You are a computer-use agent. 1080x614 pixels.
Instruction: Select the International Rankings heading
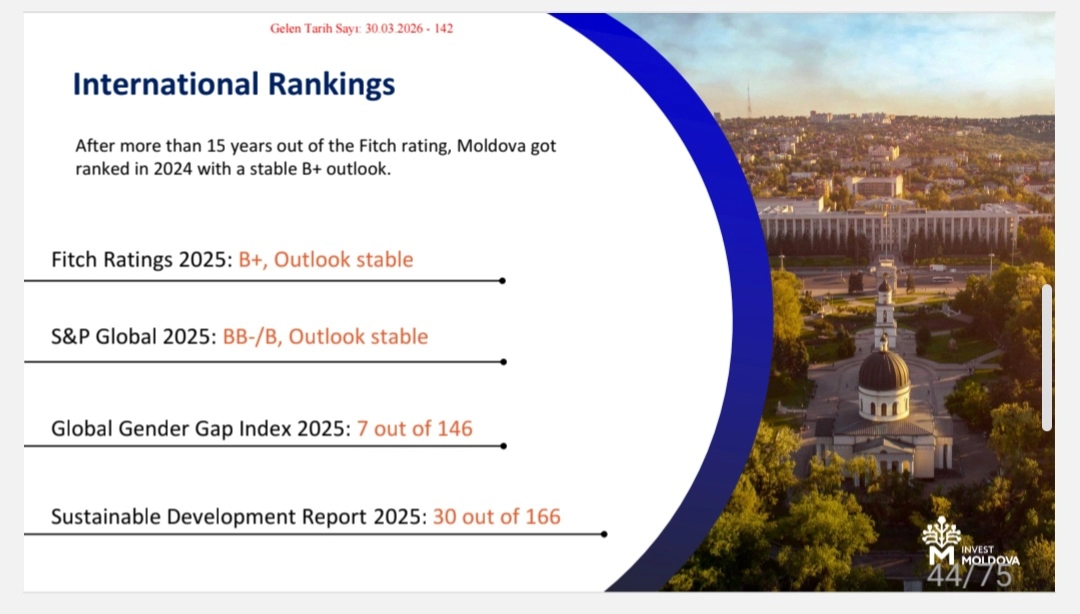pyautogui.click(x=234, y=84)
